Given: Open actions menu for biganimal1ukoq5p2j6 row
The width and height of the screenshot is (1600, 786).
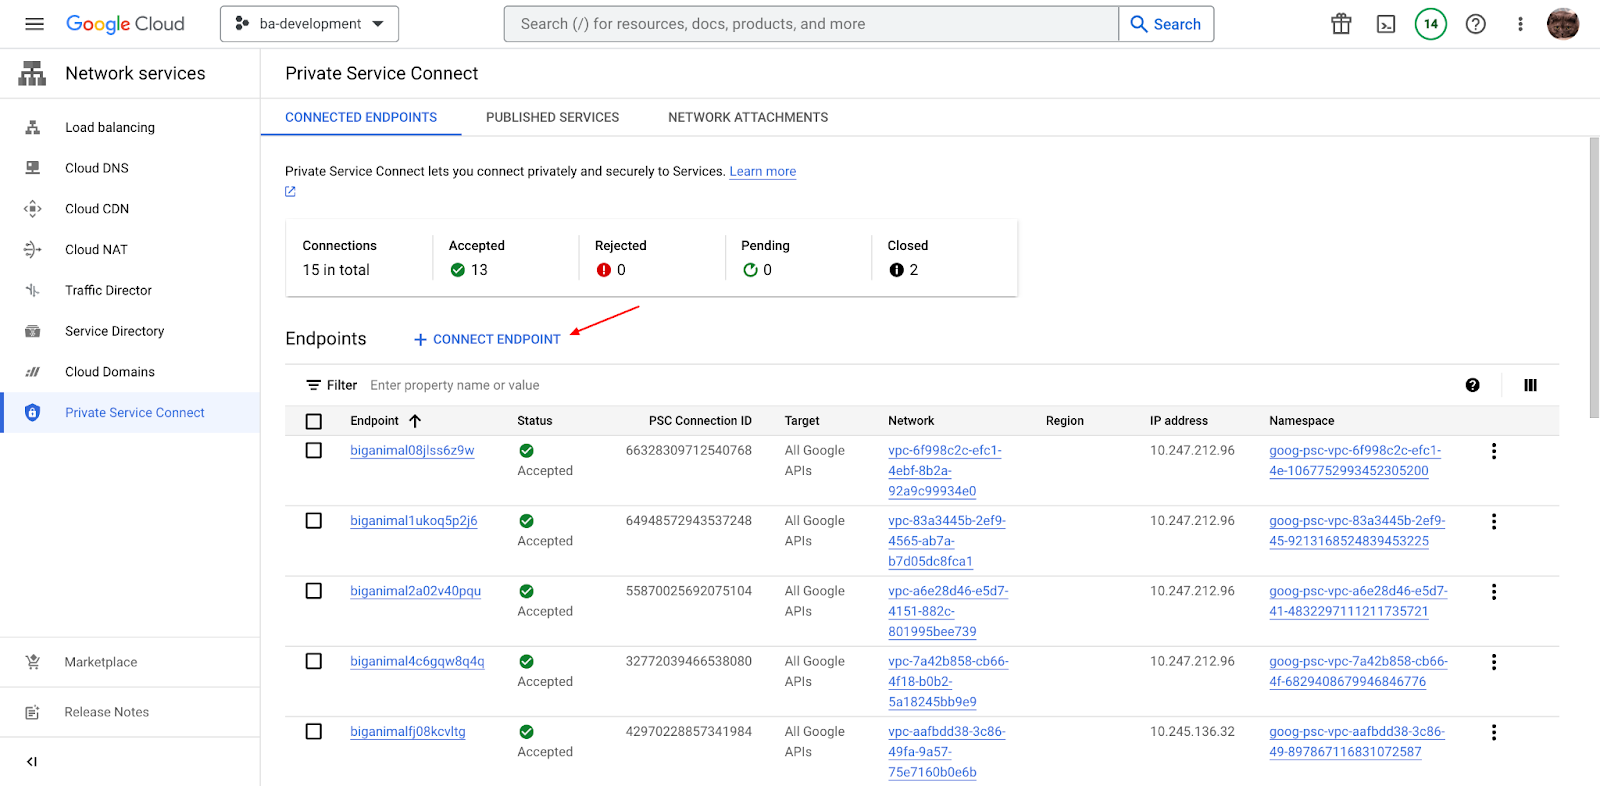Looking at the screenshot, I should click(x=1494, y=521).
